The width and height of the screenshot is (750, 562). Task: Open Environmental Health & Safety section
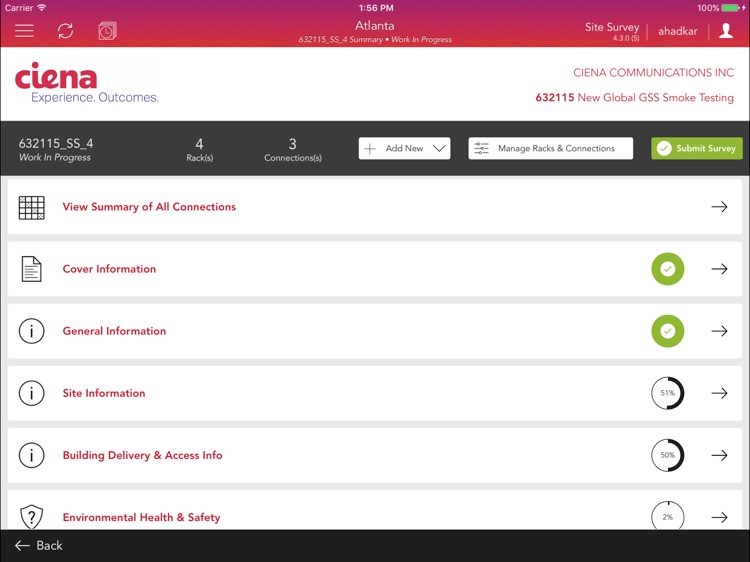pos(375,510)
